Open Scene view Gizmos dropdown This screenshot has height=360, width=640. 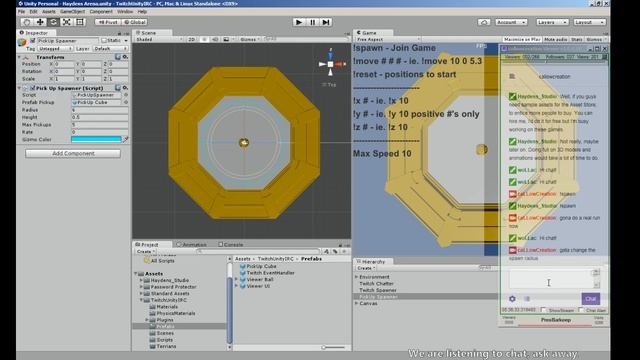point(250,40)
